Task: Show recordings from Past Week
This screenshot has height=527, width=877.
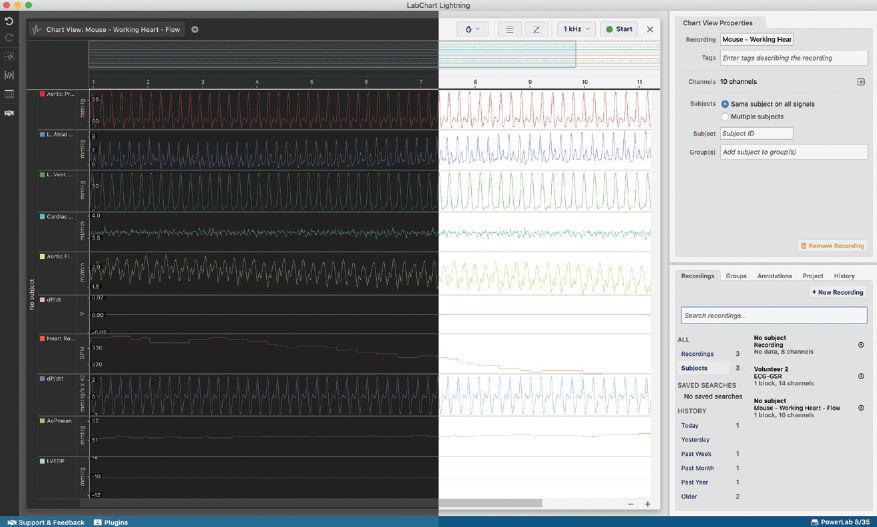Action: (x=696, y=454)
